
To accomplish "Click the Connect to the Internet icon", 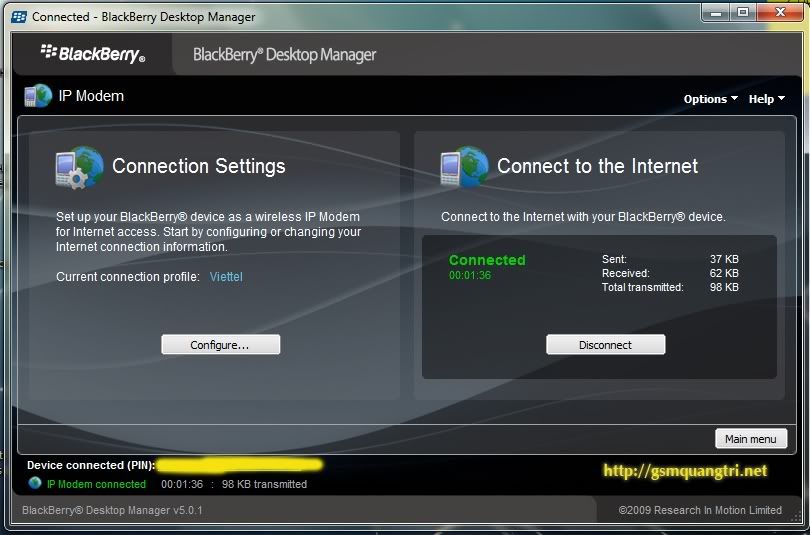I will [x=464, y=166].
